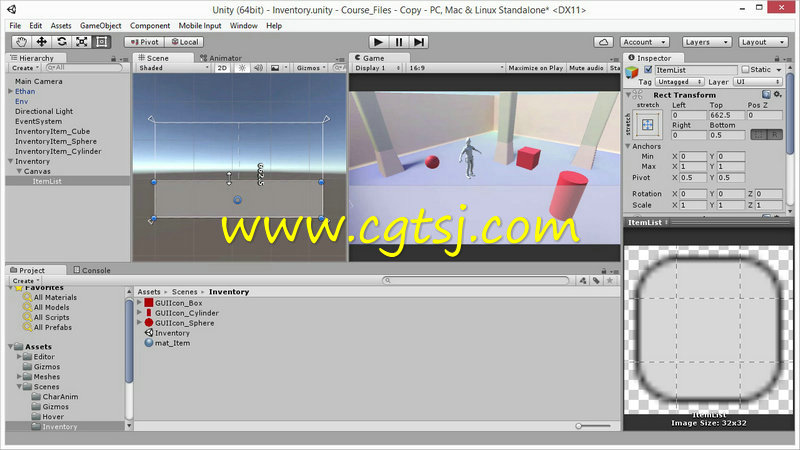Open the Layout dropdown

click(763, 42)
